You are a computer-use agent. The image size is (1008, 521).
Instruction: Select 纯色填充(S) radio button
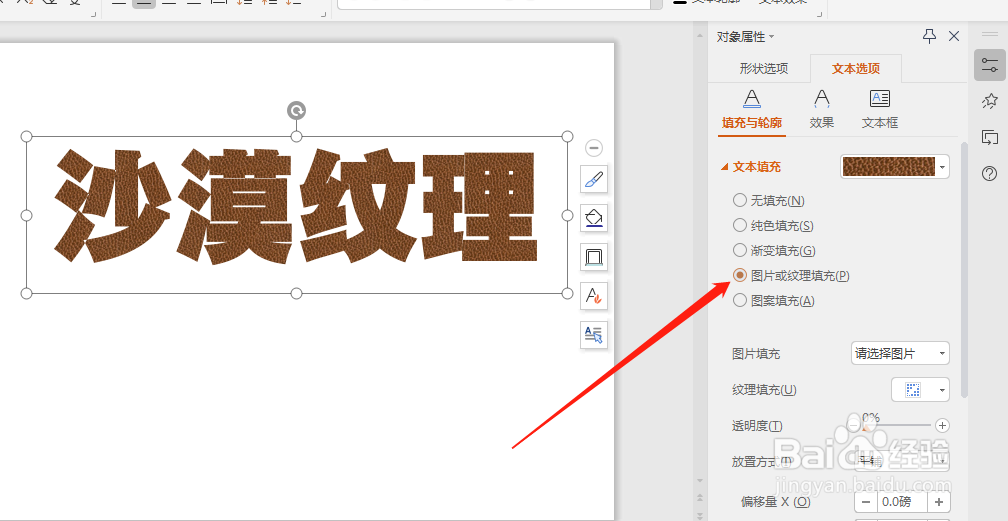tap(740, 226)
